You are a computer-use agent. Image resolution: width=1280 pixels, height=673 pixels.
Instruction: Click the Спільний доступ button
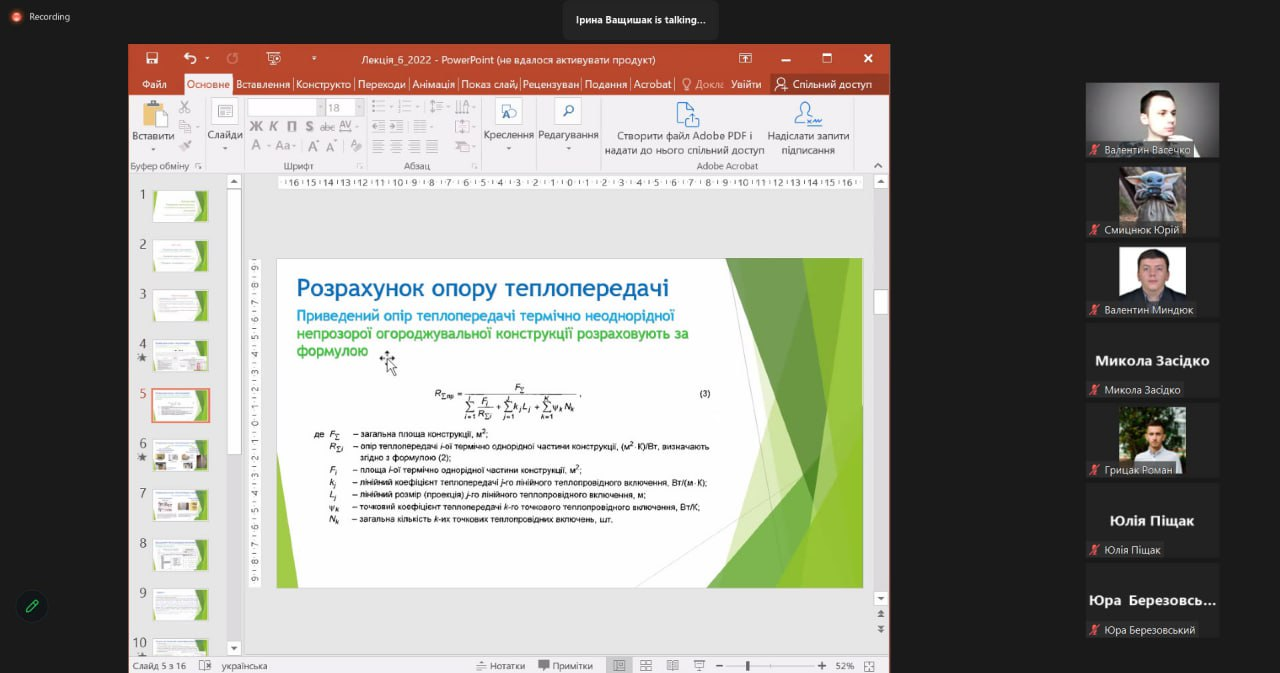(823, 85)
